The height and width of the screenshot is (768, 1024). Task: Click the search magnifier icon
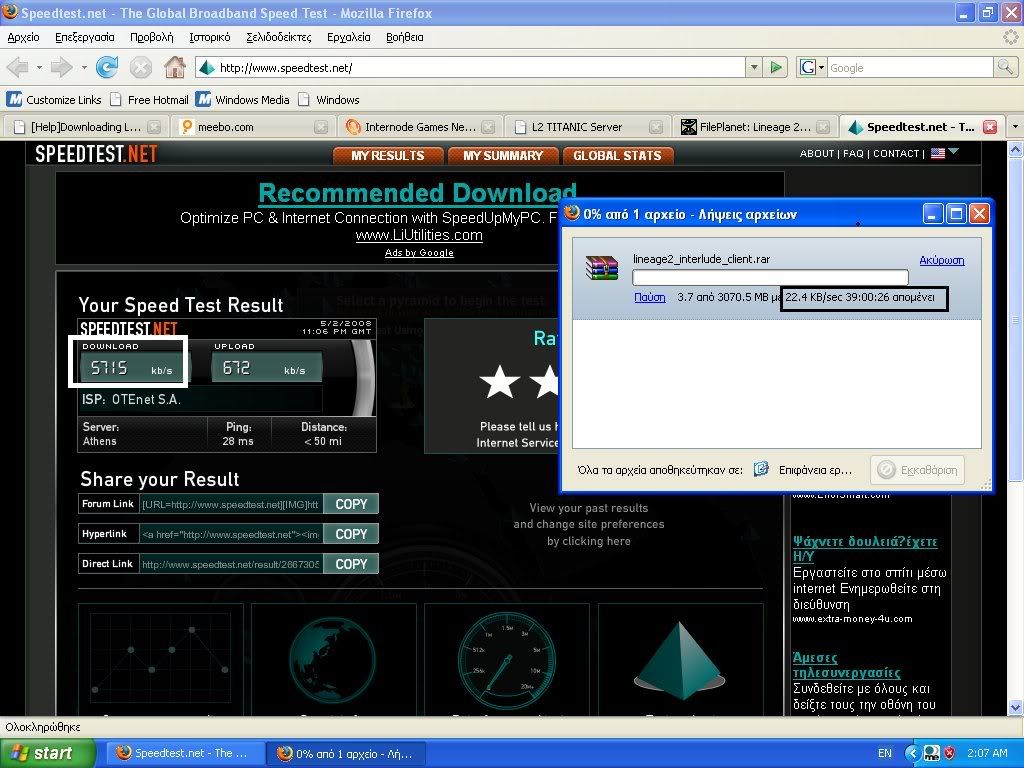tap(1005, 68)
